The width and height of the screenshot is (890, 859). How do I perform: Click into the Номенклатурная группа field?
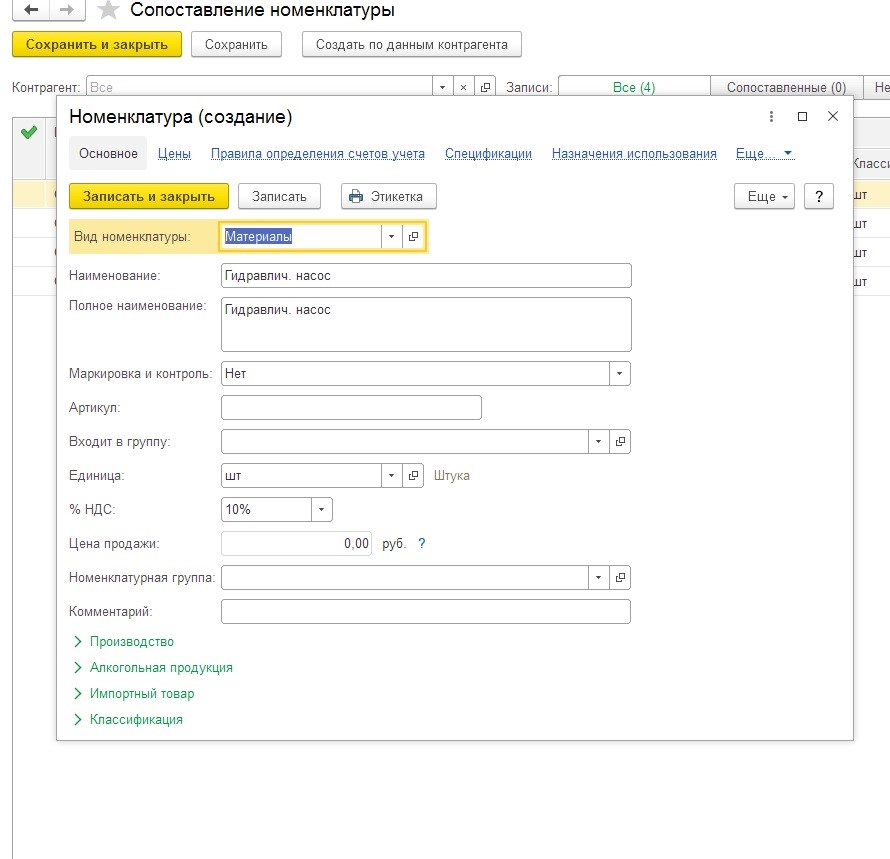[405, 577]
